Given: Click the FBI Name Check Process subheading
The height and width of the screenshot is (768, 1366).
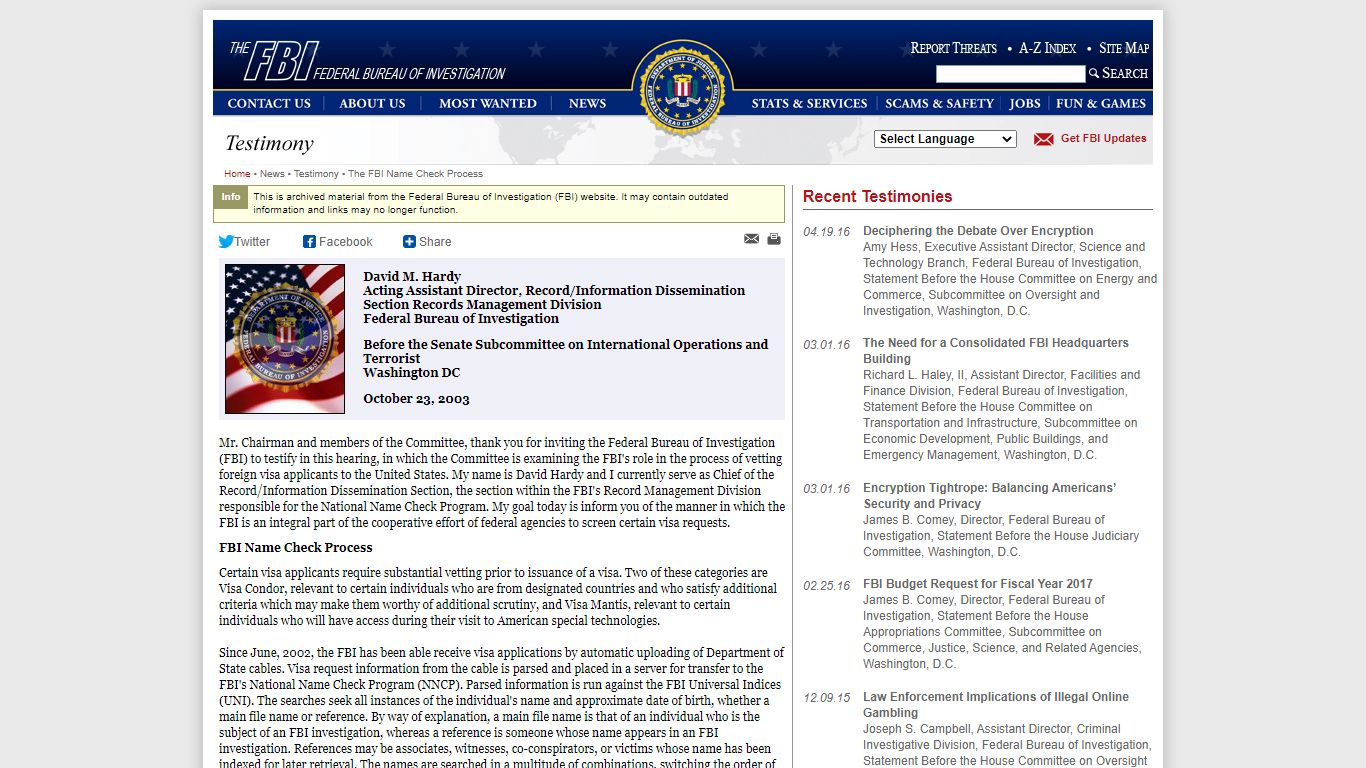Looking at the screenshot, I should (x=296, y=548).
